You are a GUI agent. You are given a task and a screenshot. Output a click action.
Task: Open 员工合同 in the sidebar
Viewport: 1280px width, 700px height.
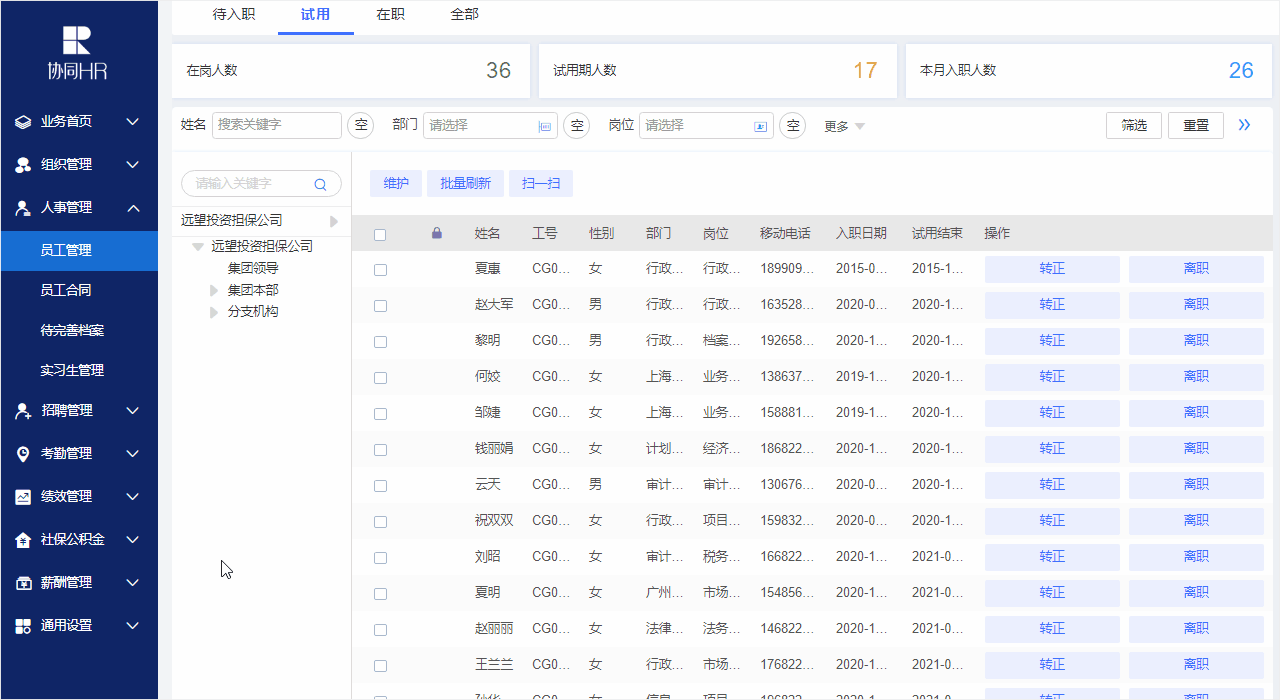79,290
